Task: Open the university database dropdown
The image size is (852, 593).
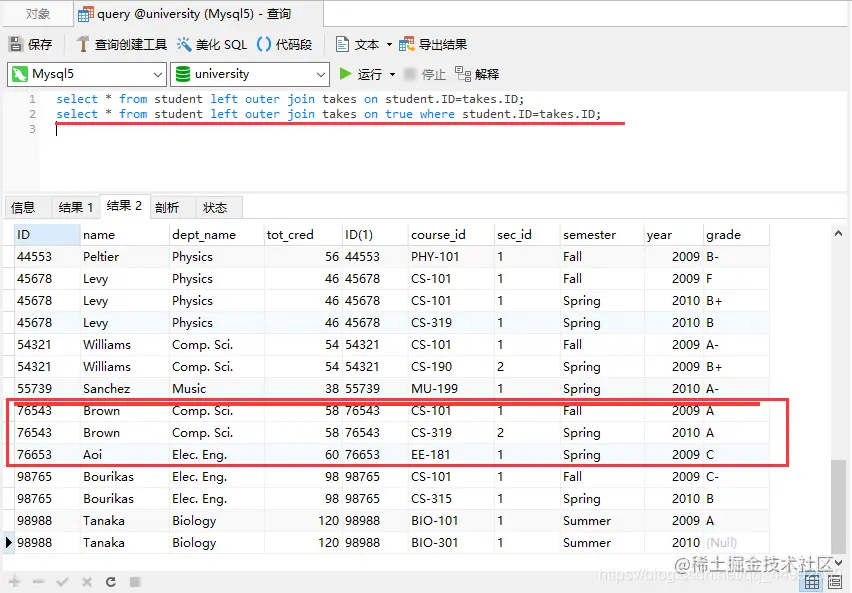Action: (x=250, y=74)
